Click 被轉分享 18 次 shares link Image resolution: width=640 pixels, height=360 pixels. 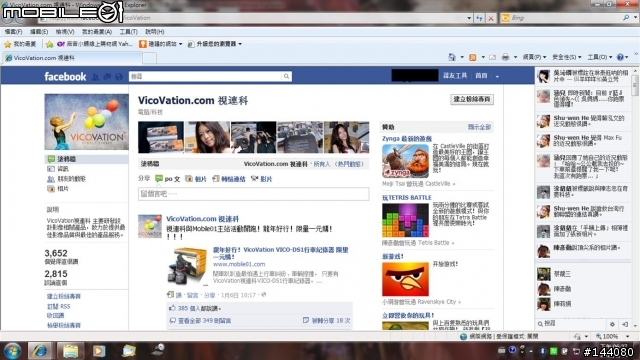click(331, 321)
